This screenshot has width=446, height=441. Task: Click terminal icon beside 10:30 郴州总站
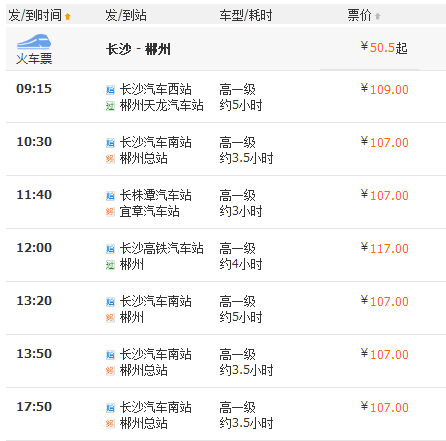coord(110,159)
